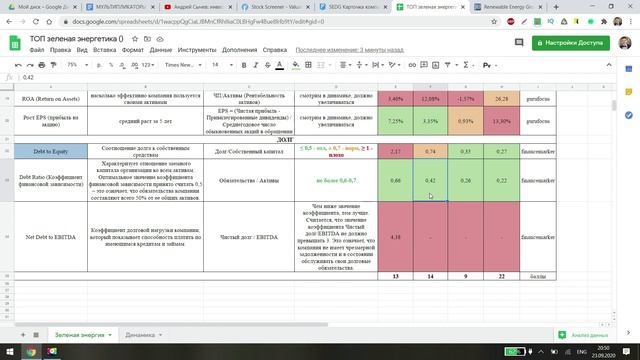Open text rotation dropdown
This screenshot has width=640, height=360.
(x=394, y=65)
